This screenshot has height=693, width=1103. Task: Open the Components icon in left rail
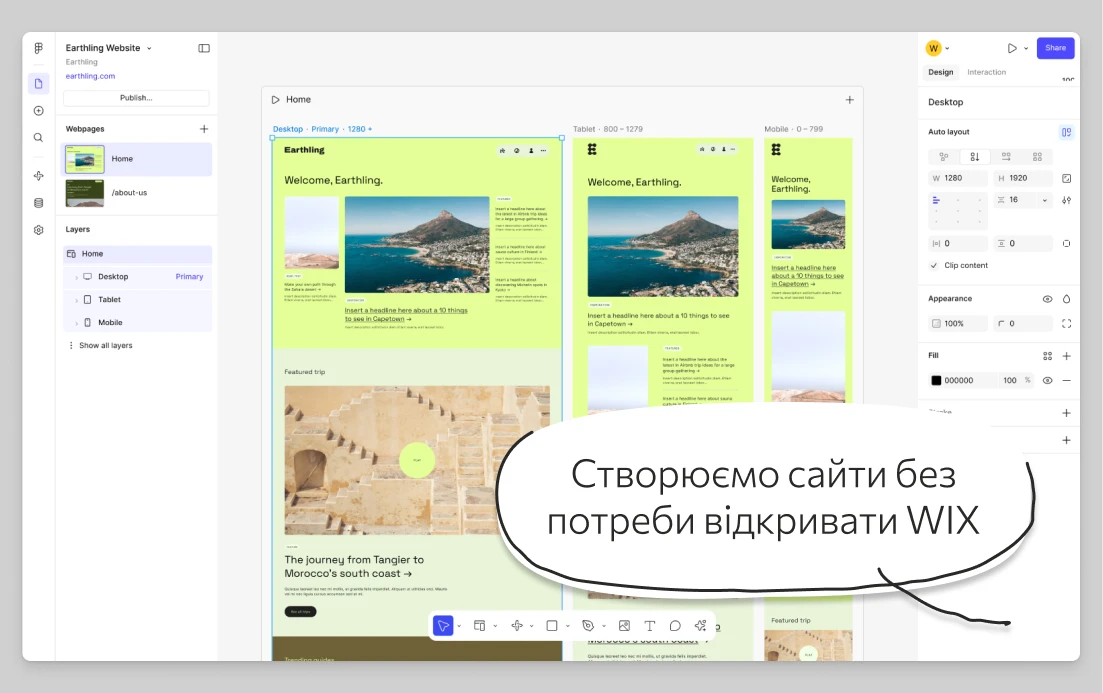point(39,176)
